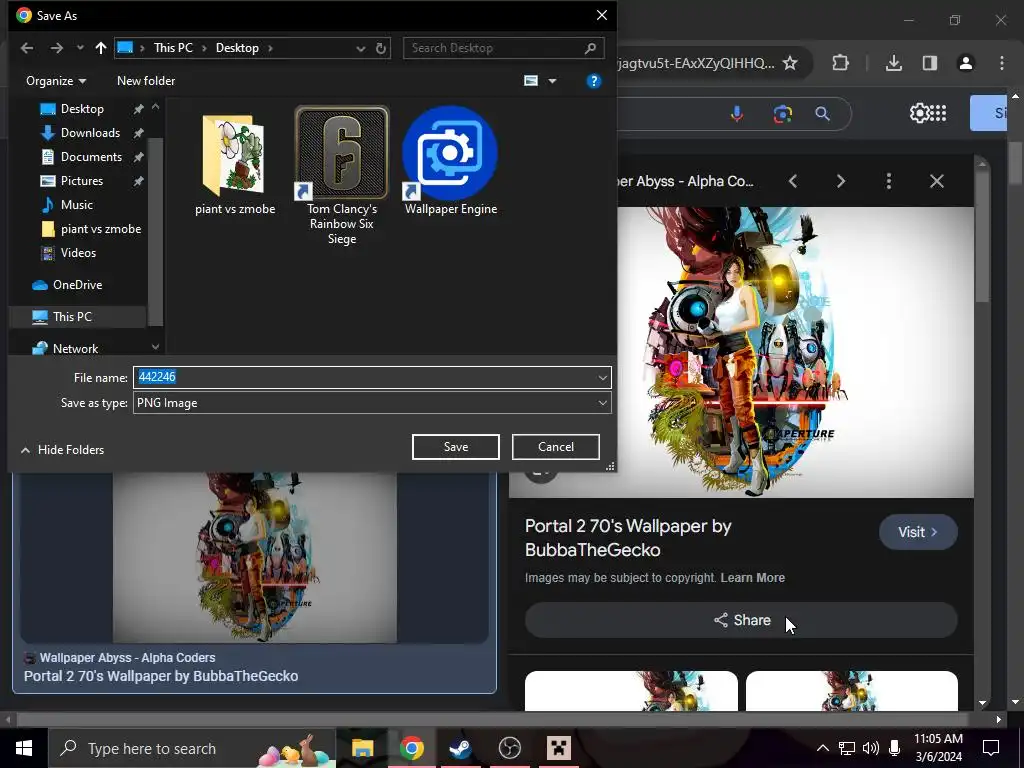Expand the File name dropdown
The width and height of the screenshot is (1024, 768).
pyautogui.click(x=602, y=377)
